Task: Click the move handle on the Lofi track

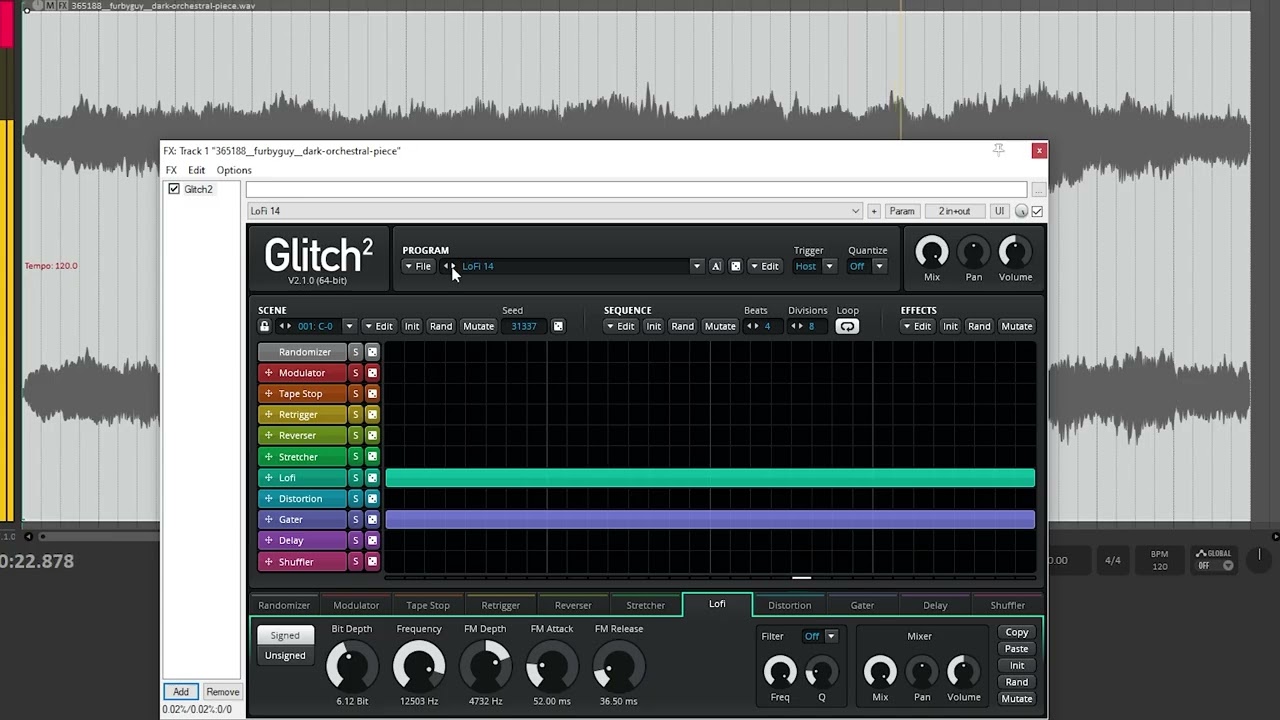Action: (268, 478)
